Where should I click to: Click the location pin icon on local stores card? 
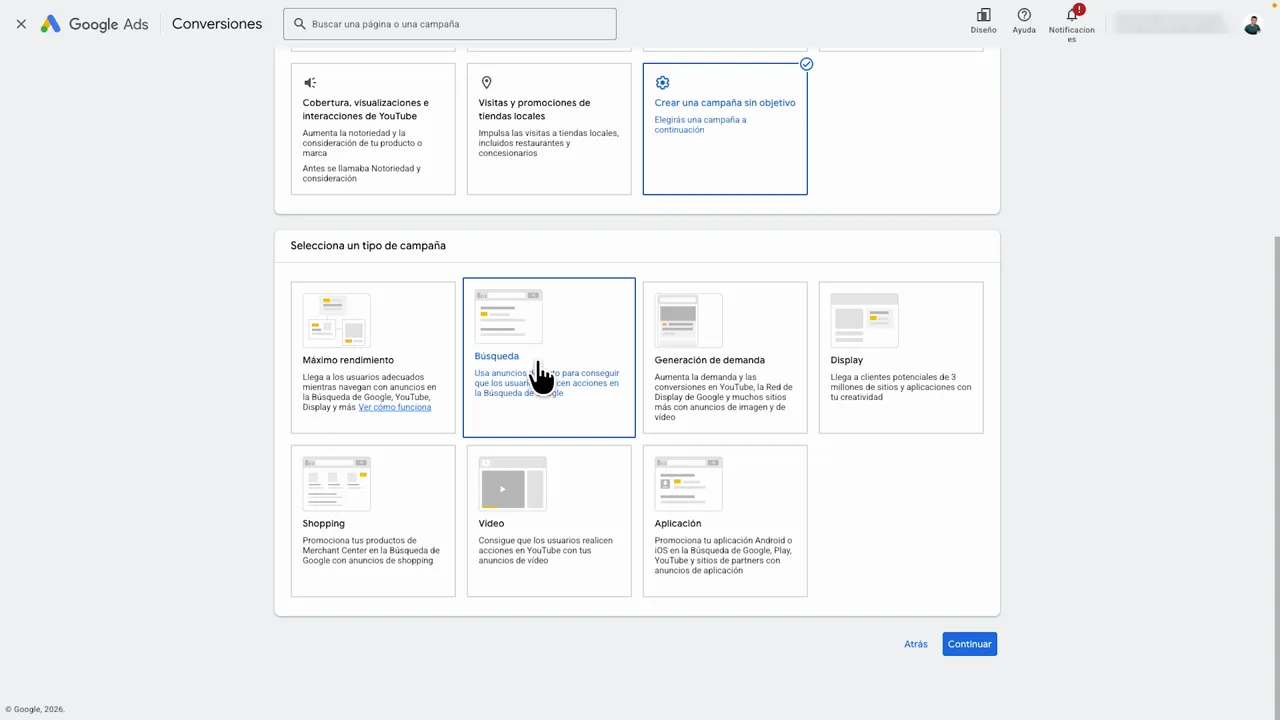point(486,83)
